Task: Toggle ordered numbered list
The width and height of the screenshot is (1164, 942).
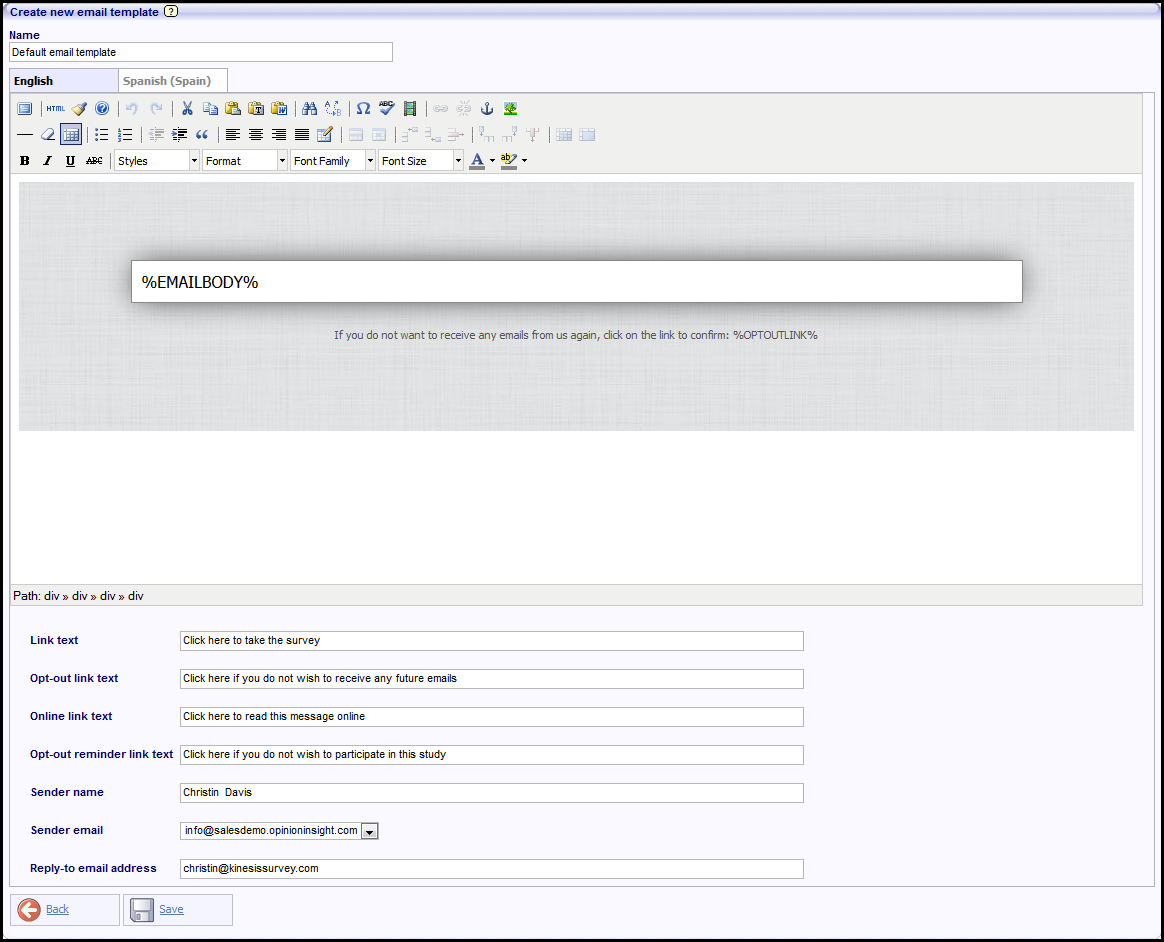Action: 125,134
